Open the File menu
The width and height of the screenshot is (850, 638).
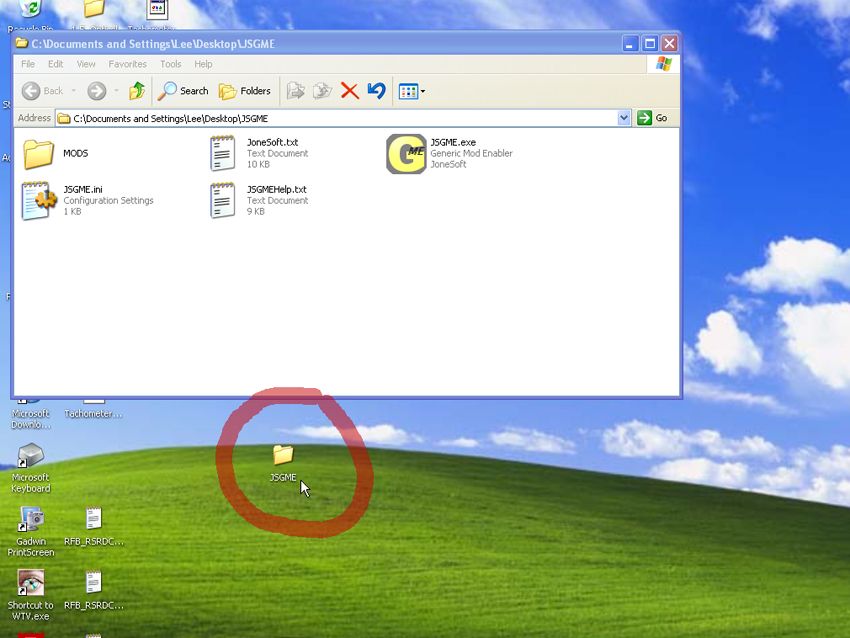28,64
